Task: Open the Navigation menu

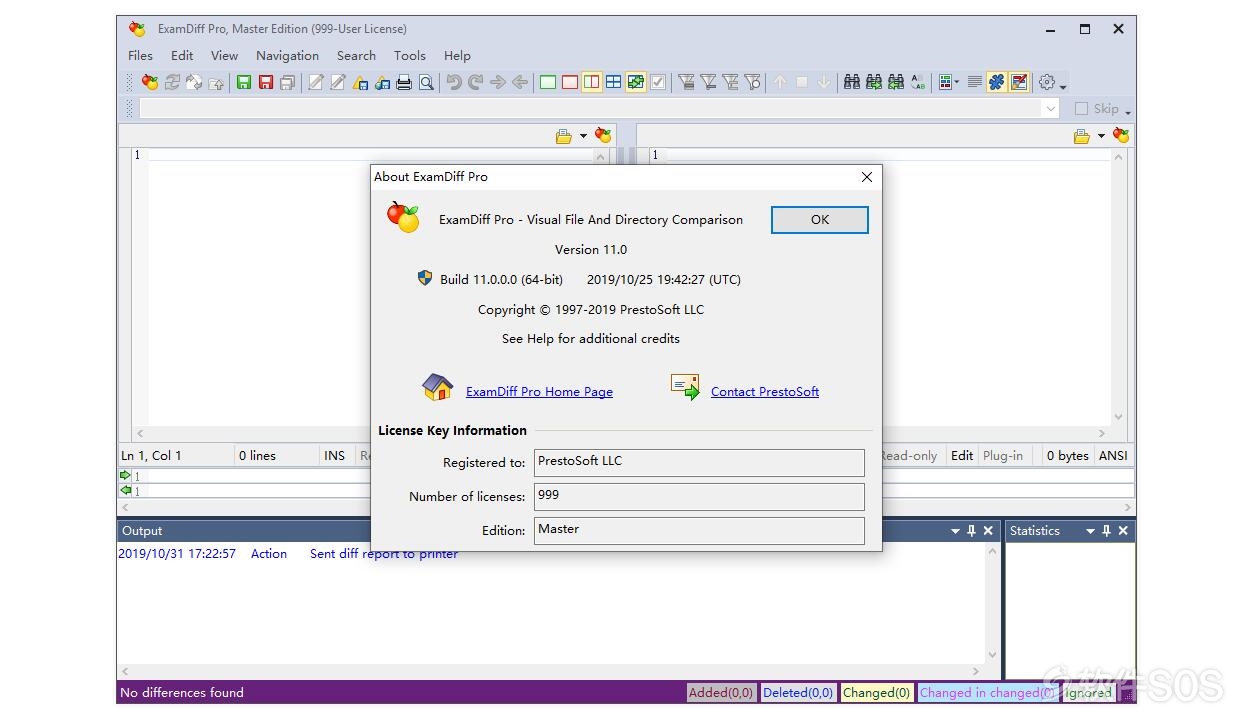Action: (x=287, y=56)
